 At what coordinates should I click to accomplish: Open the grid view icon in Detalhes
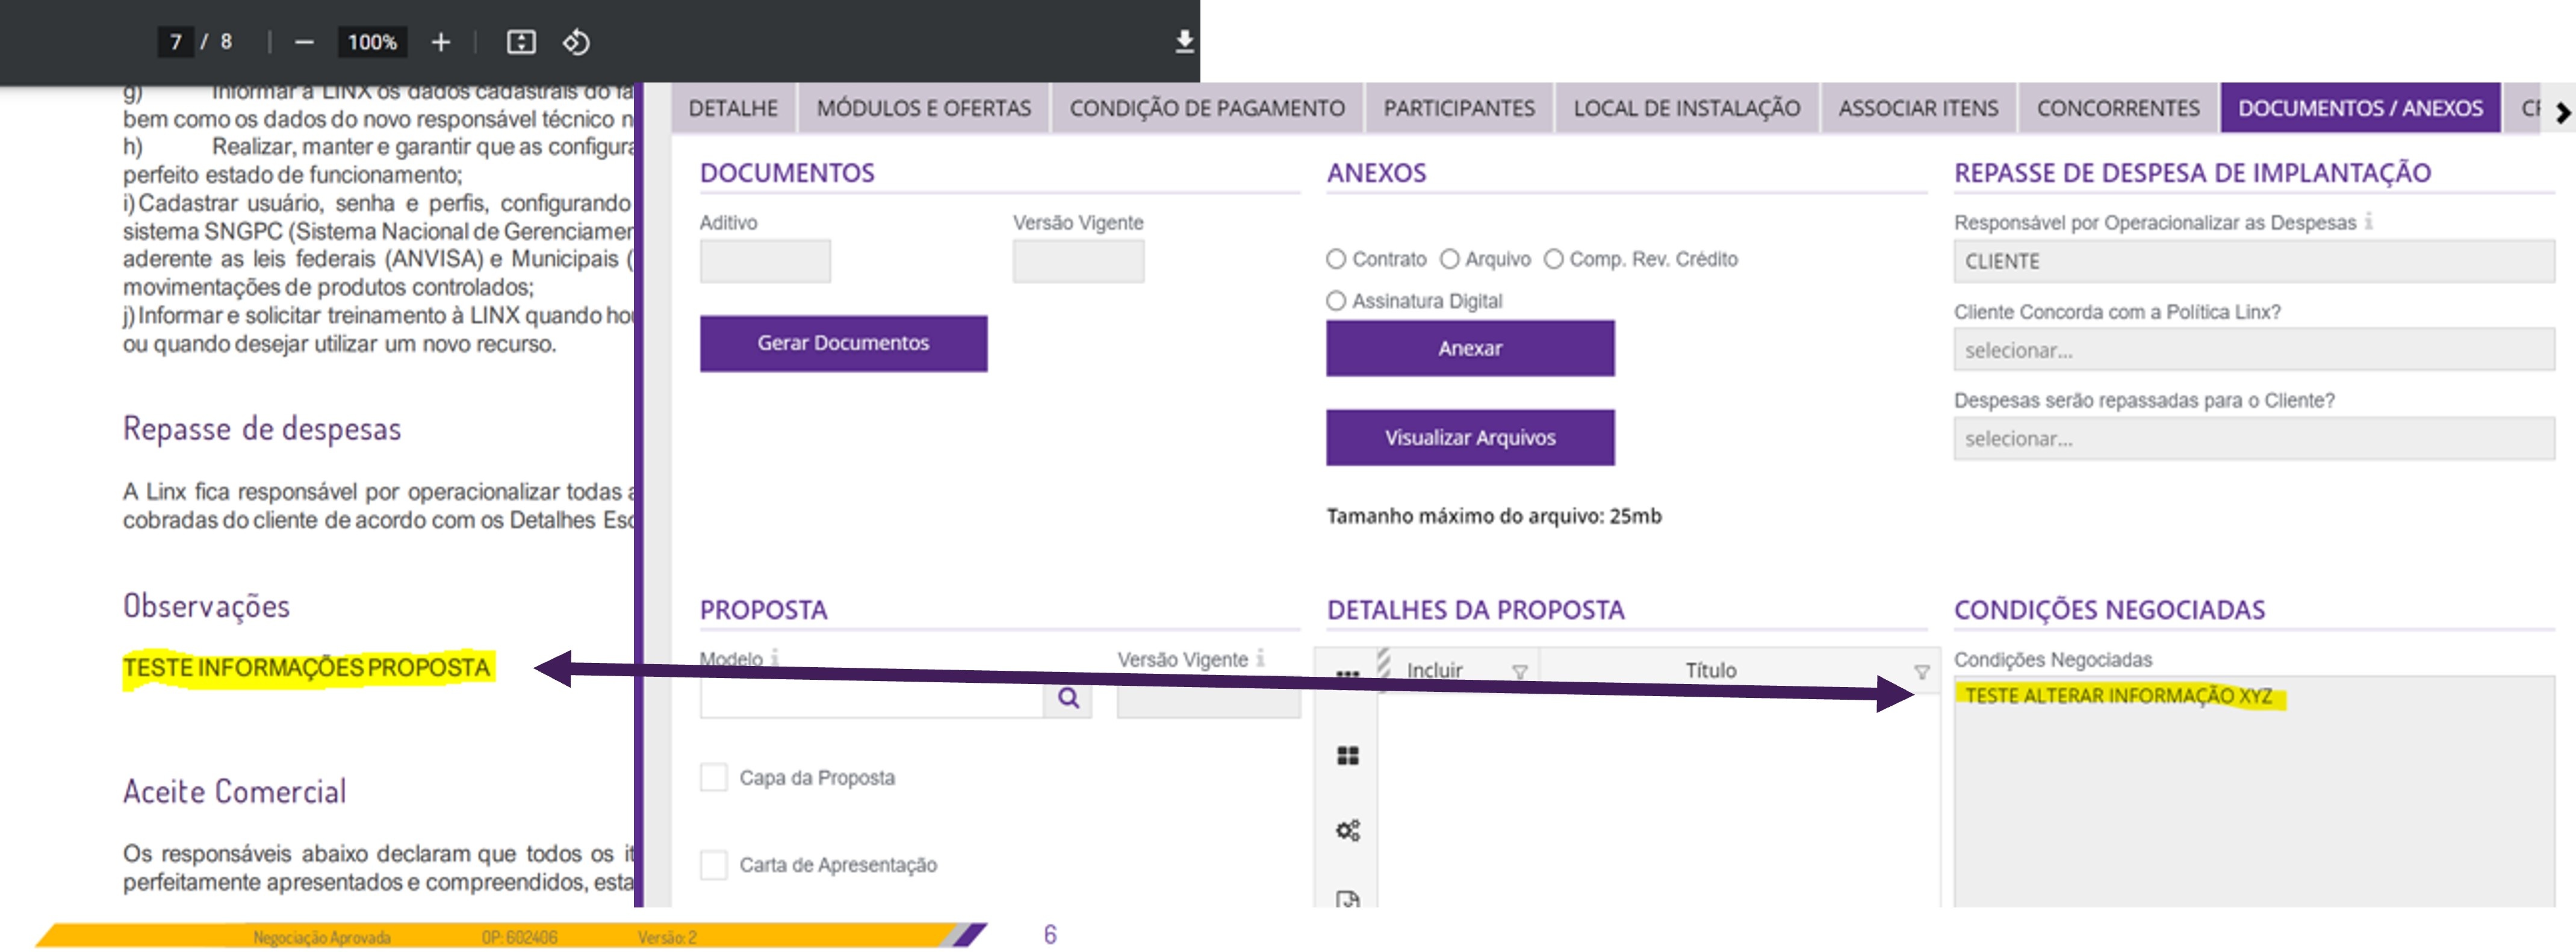point(1347,756)
